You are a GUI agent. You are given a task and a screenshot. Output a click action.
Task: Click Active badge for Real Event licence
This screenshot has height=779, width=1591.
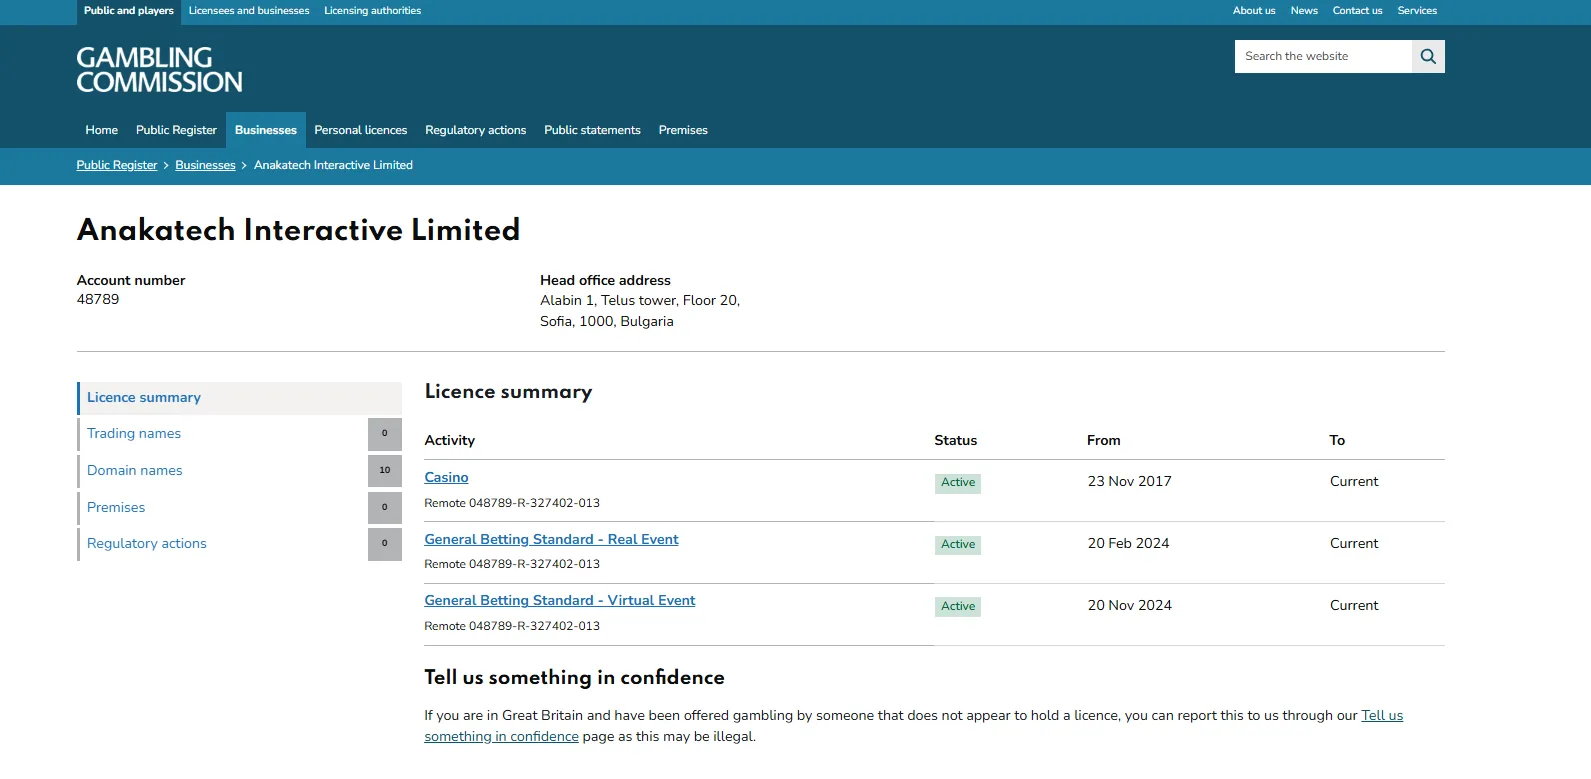(x=958, y=545)
